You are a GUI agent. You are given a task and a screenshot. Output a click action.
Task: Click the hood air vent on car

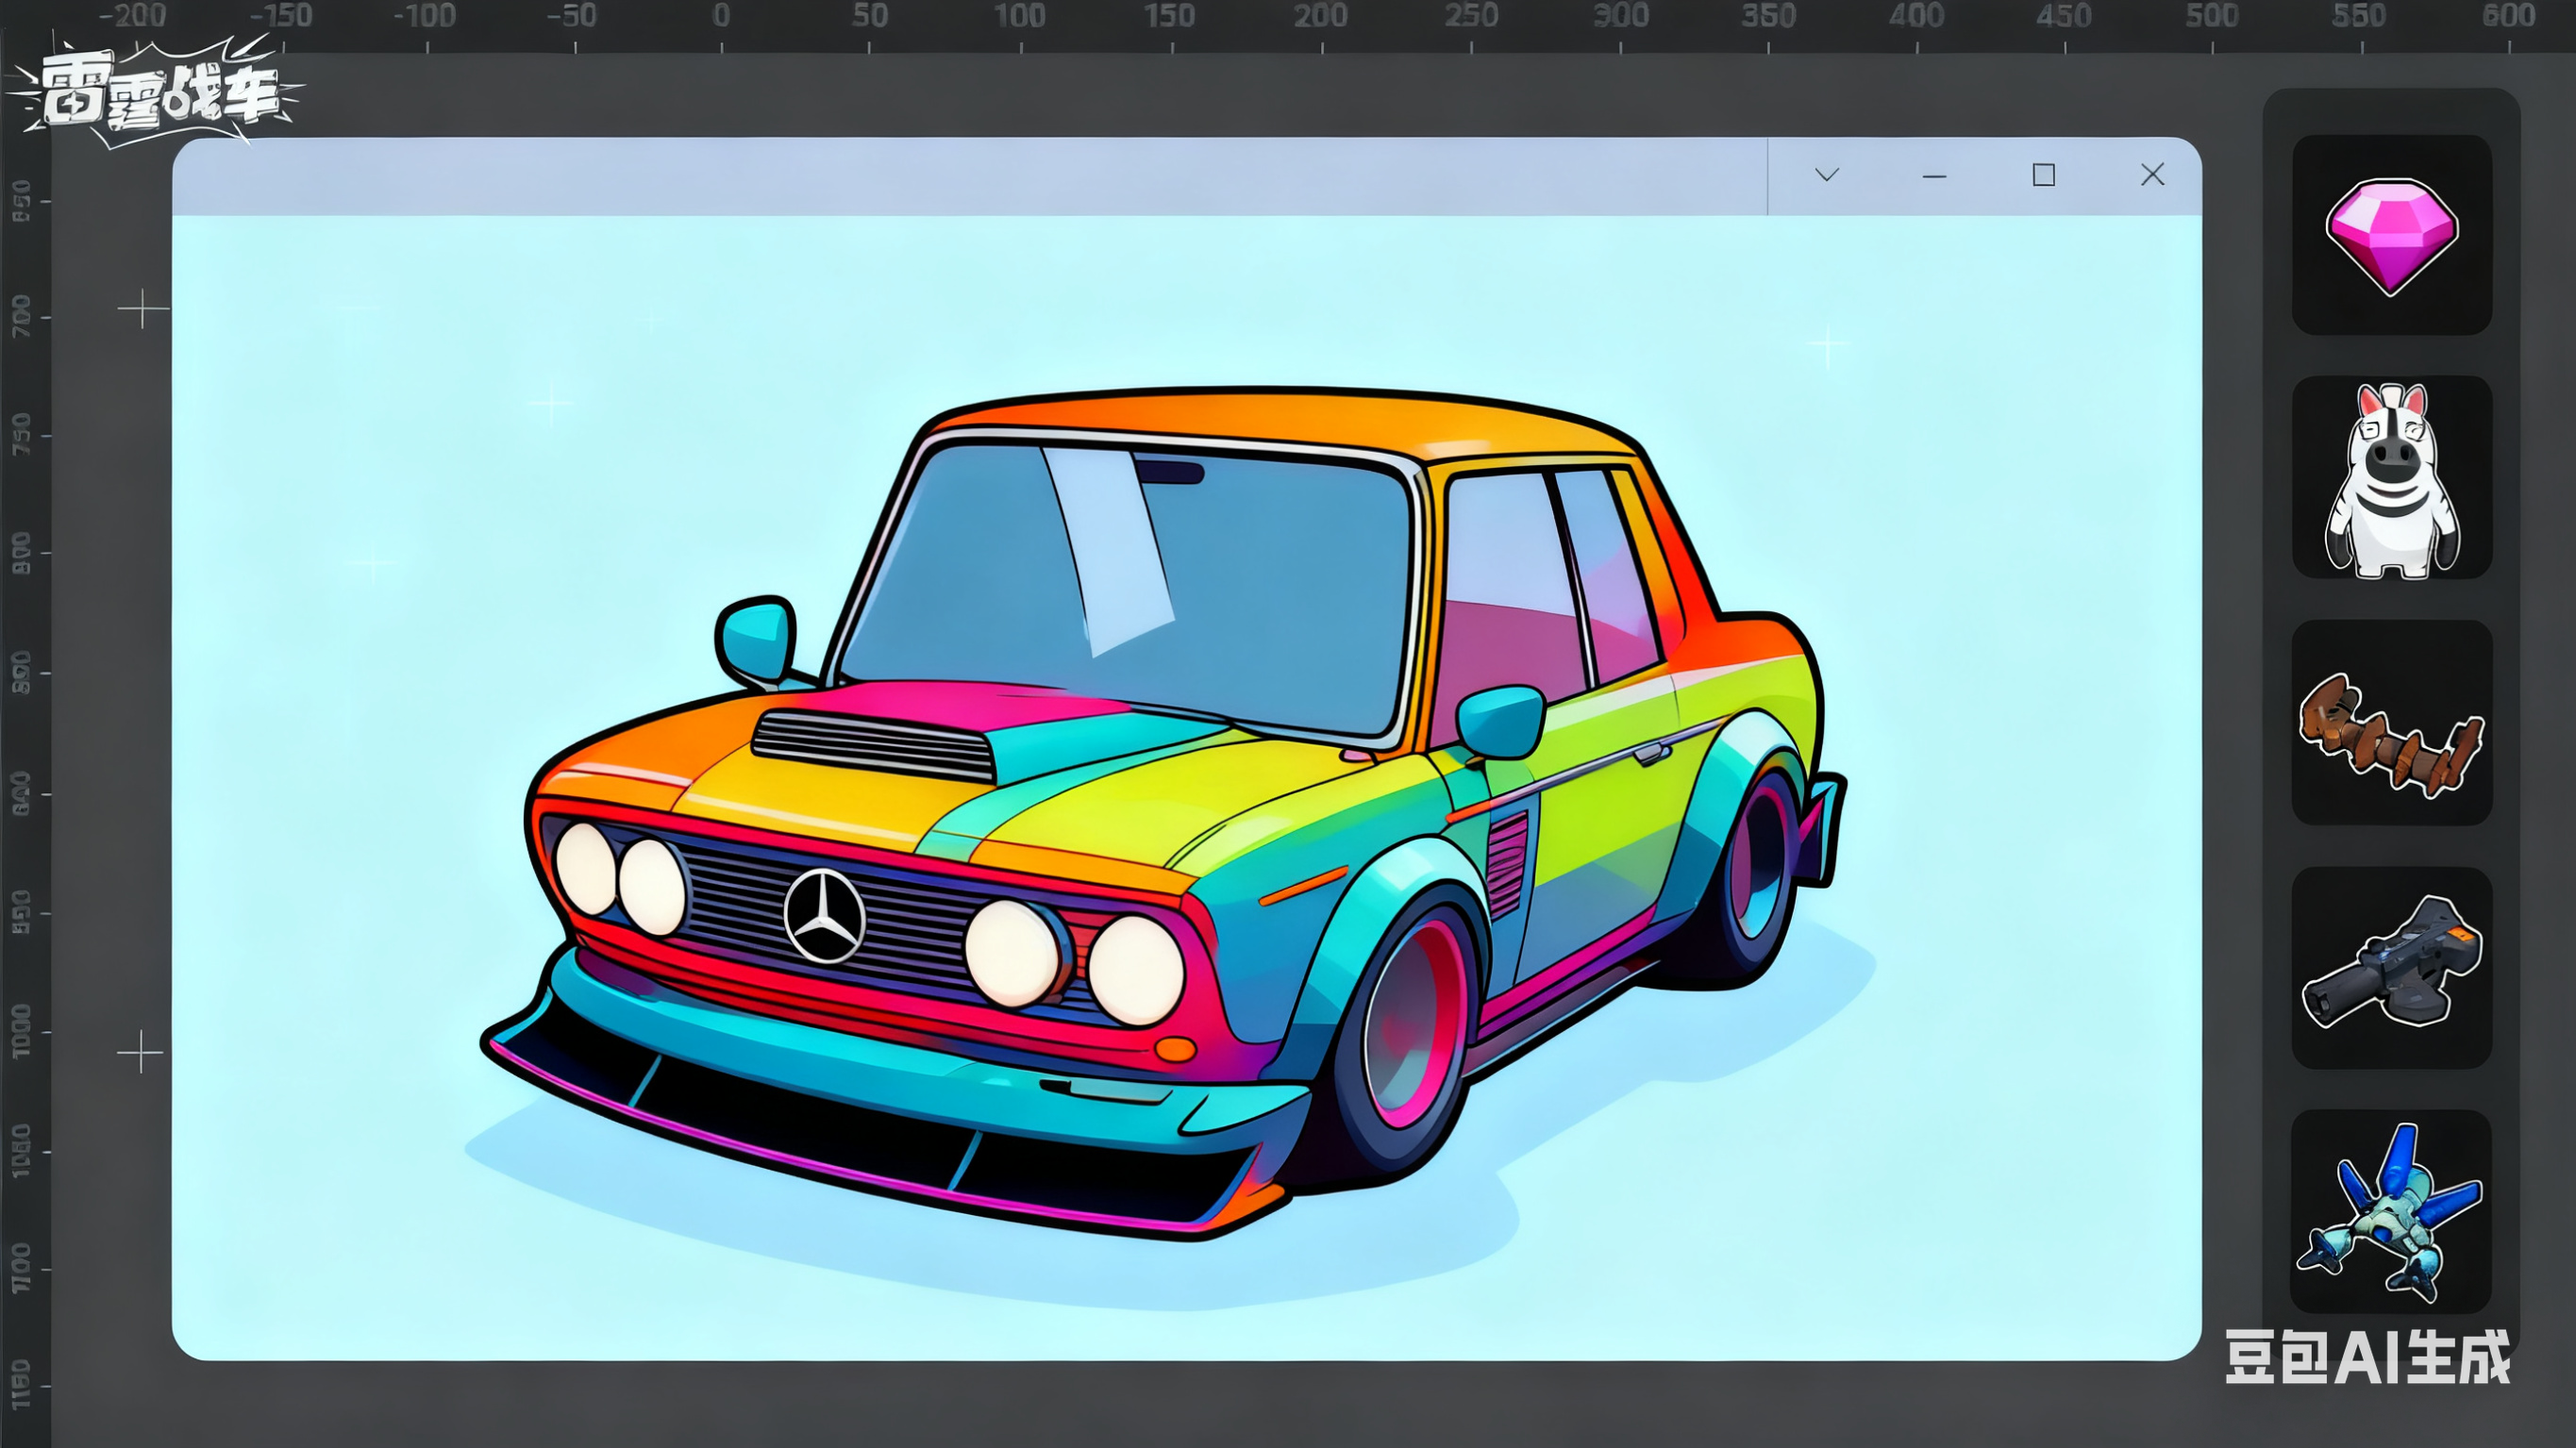873,745
